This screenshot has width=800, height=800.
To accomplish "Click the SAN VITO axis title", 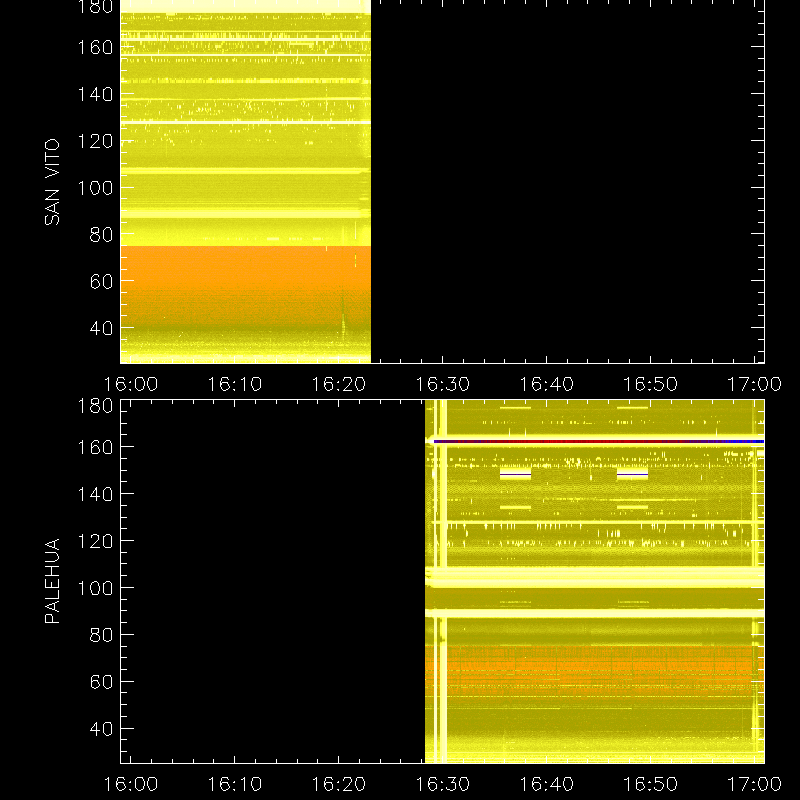I will pos(52,182).
